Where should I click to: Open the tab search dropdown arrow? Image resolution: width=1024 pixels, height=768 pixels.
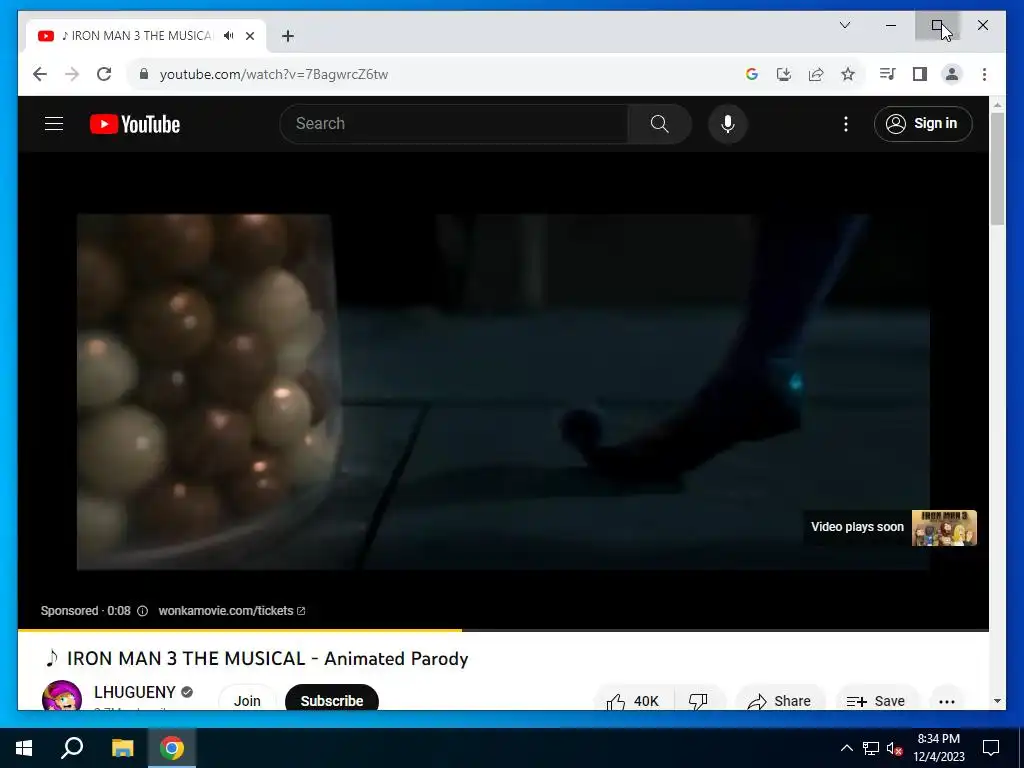click(x=844, y=25)
